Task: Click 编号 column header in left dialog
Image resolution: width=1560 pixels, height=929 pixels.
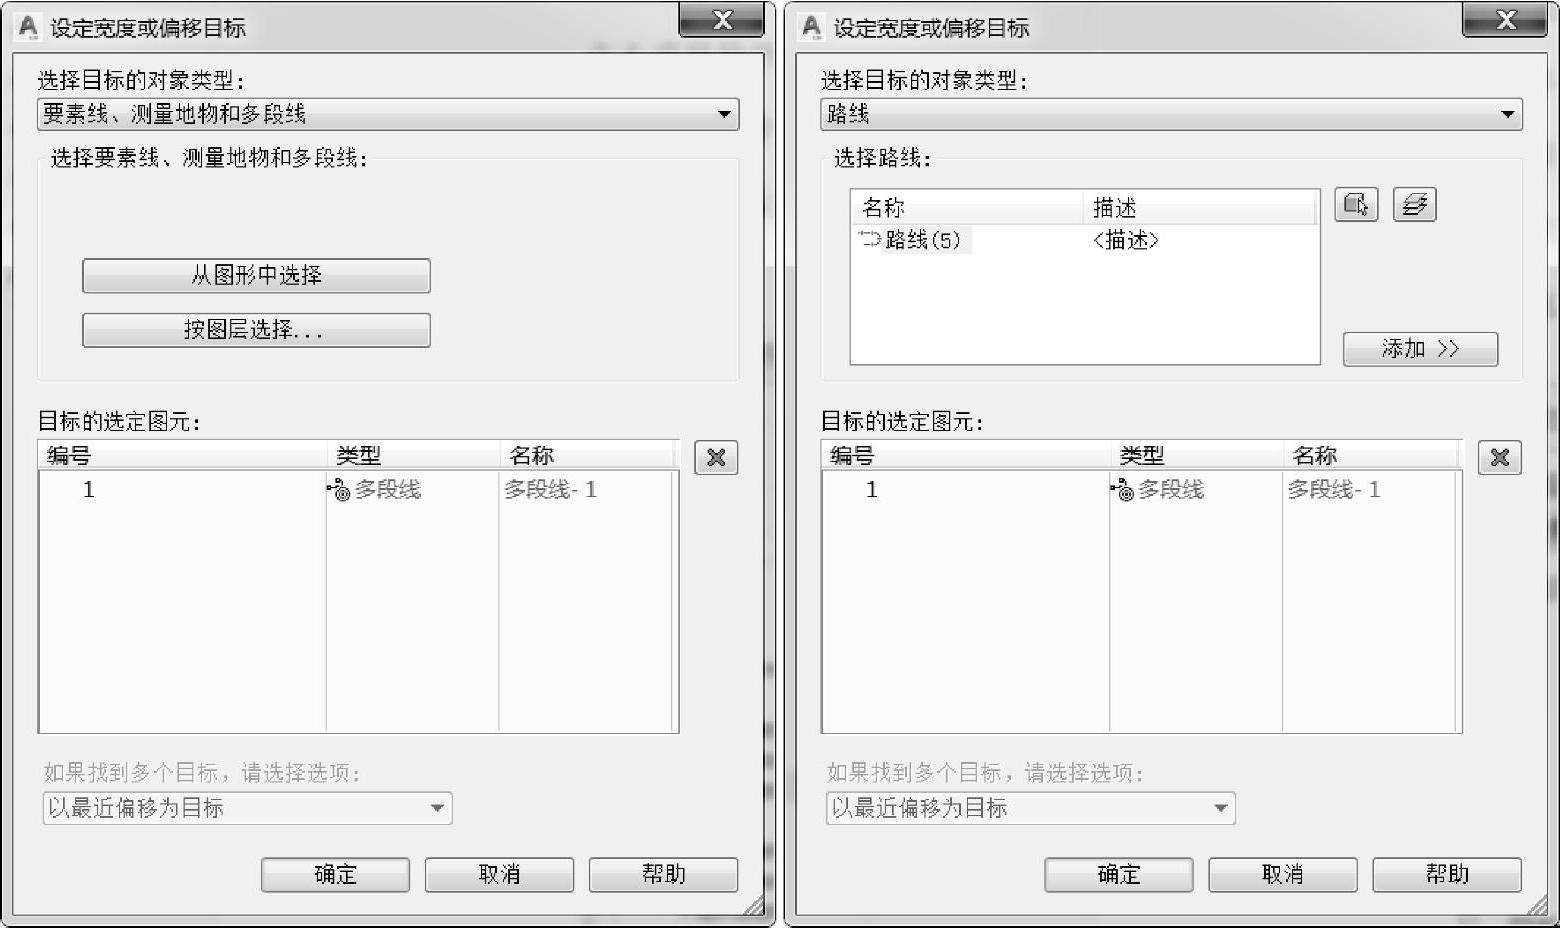Action: [x=183, y=456]
